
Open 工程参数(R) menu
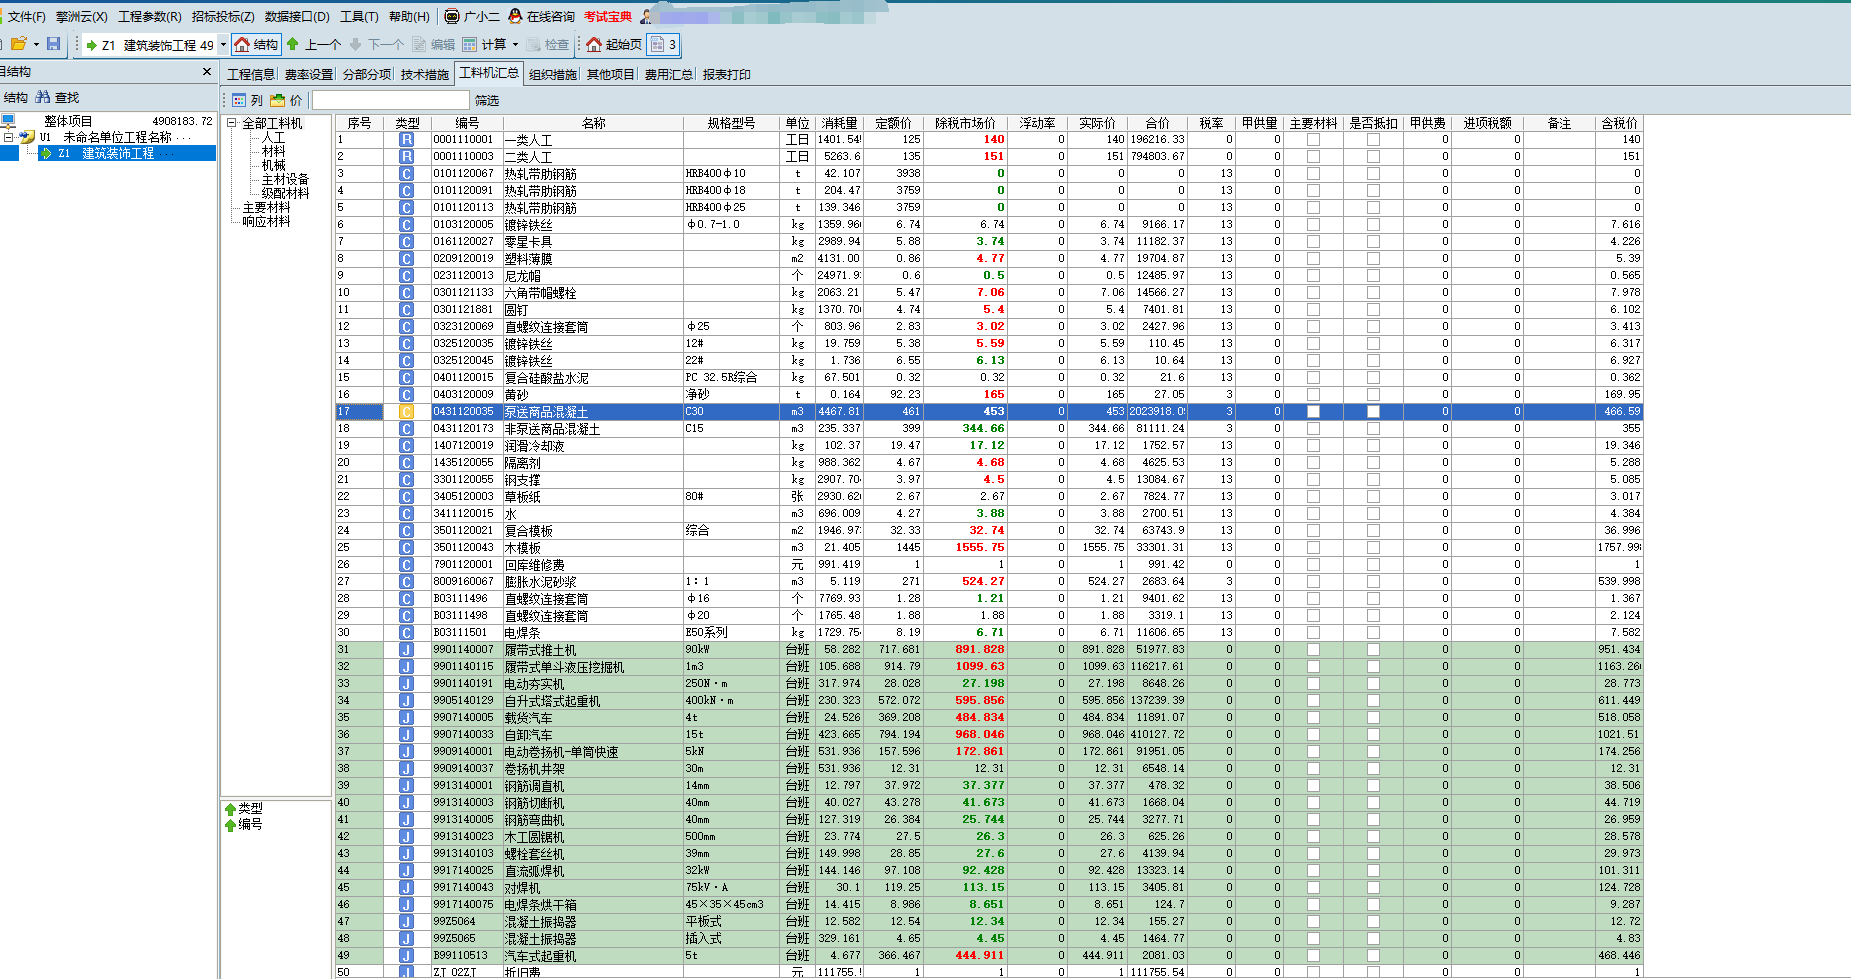pos(150,16)
